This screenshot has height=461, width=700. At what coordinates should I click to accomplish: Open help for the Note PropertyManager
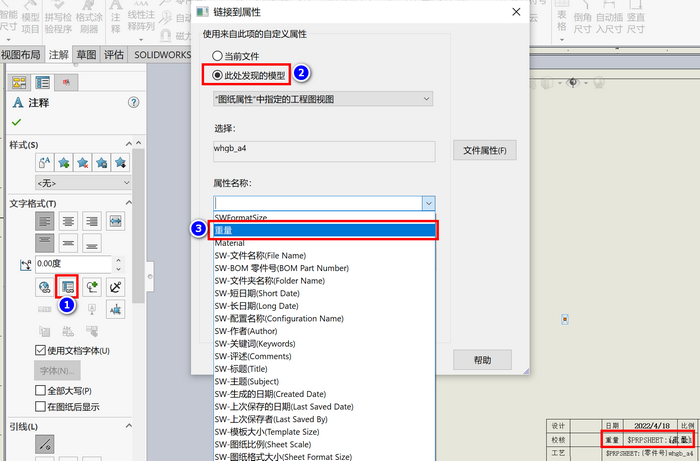[133, 102]
